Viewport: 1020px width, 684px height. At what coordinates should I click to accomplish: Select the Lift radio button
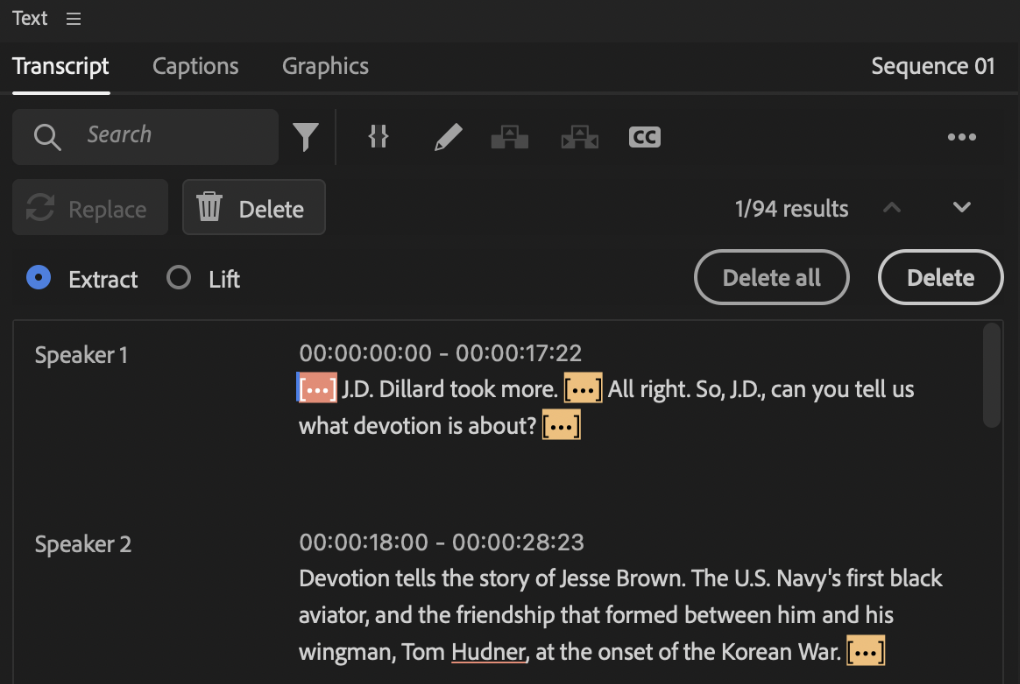coord(177,279)
